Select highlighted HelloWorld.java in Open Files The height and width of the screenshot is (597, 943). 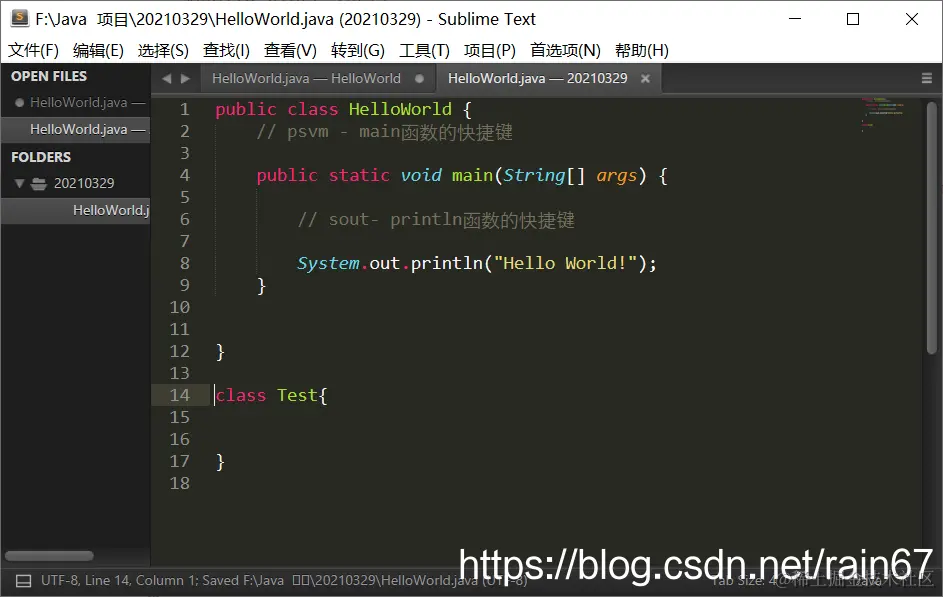pos(88,129)
